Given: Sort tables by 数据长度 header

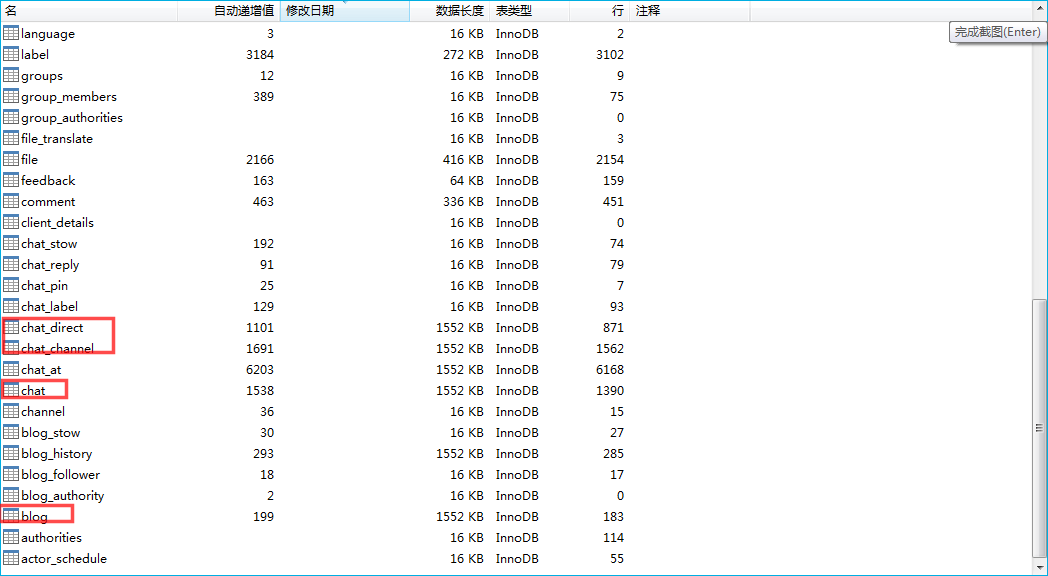Looking at the screenshot, I should (x=459, y=10).
